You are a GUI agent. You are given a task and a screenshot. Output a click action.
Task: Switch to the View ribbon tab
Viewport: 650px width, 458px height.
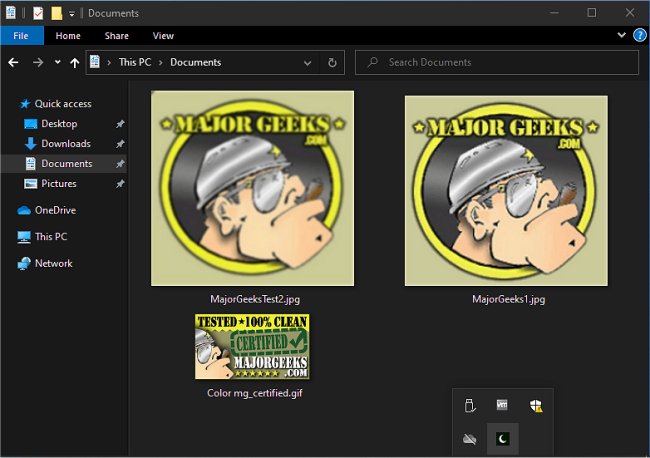click(163, 36)
